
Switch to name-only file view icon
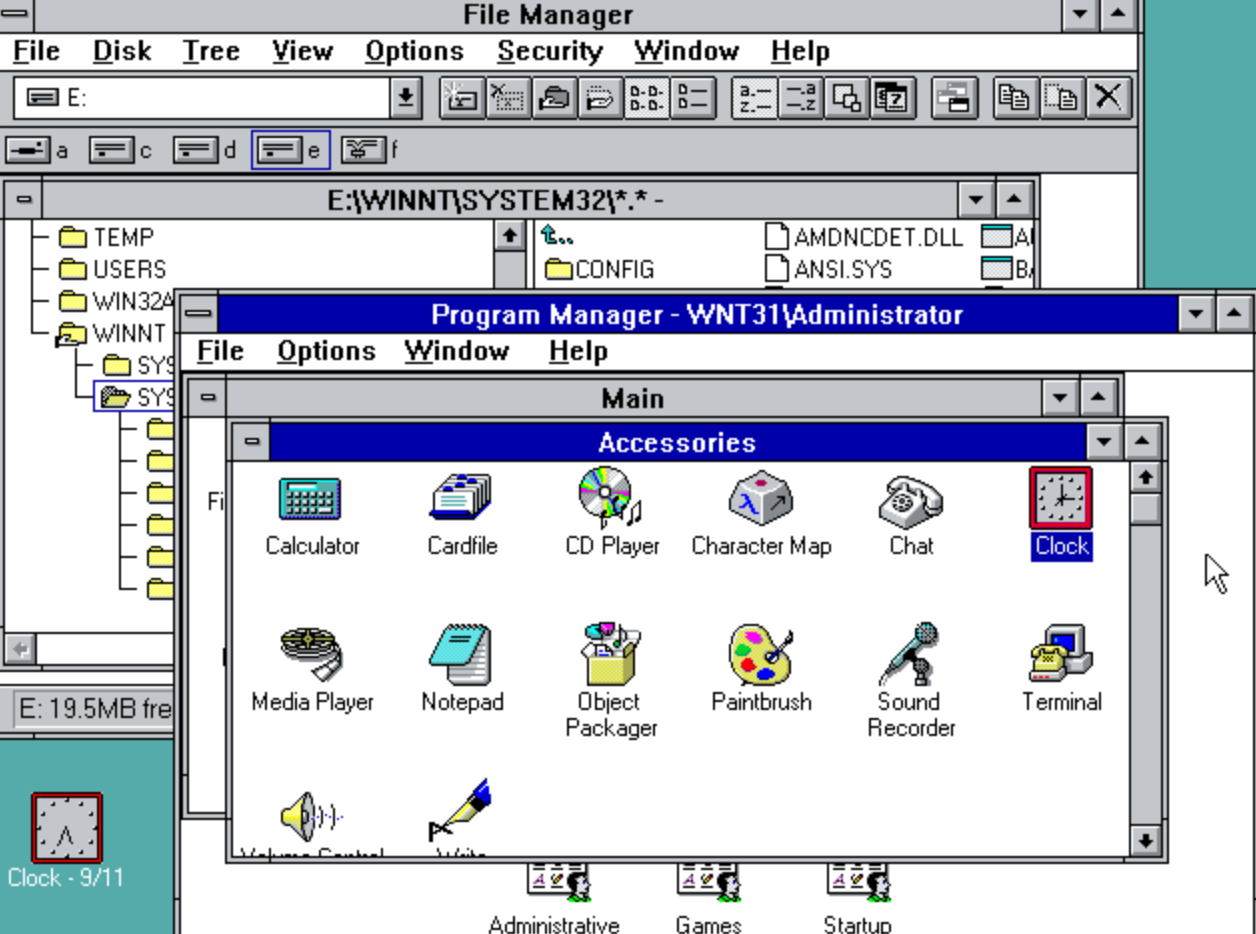pos(645,98)
